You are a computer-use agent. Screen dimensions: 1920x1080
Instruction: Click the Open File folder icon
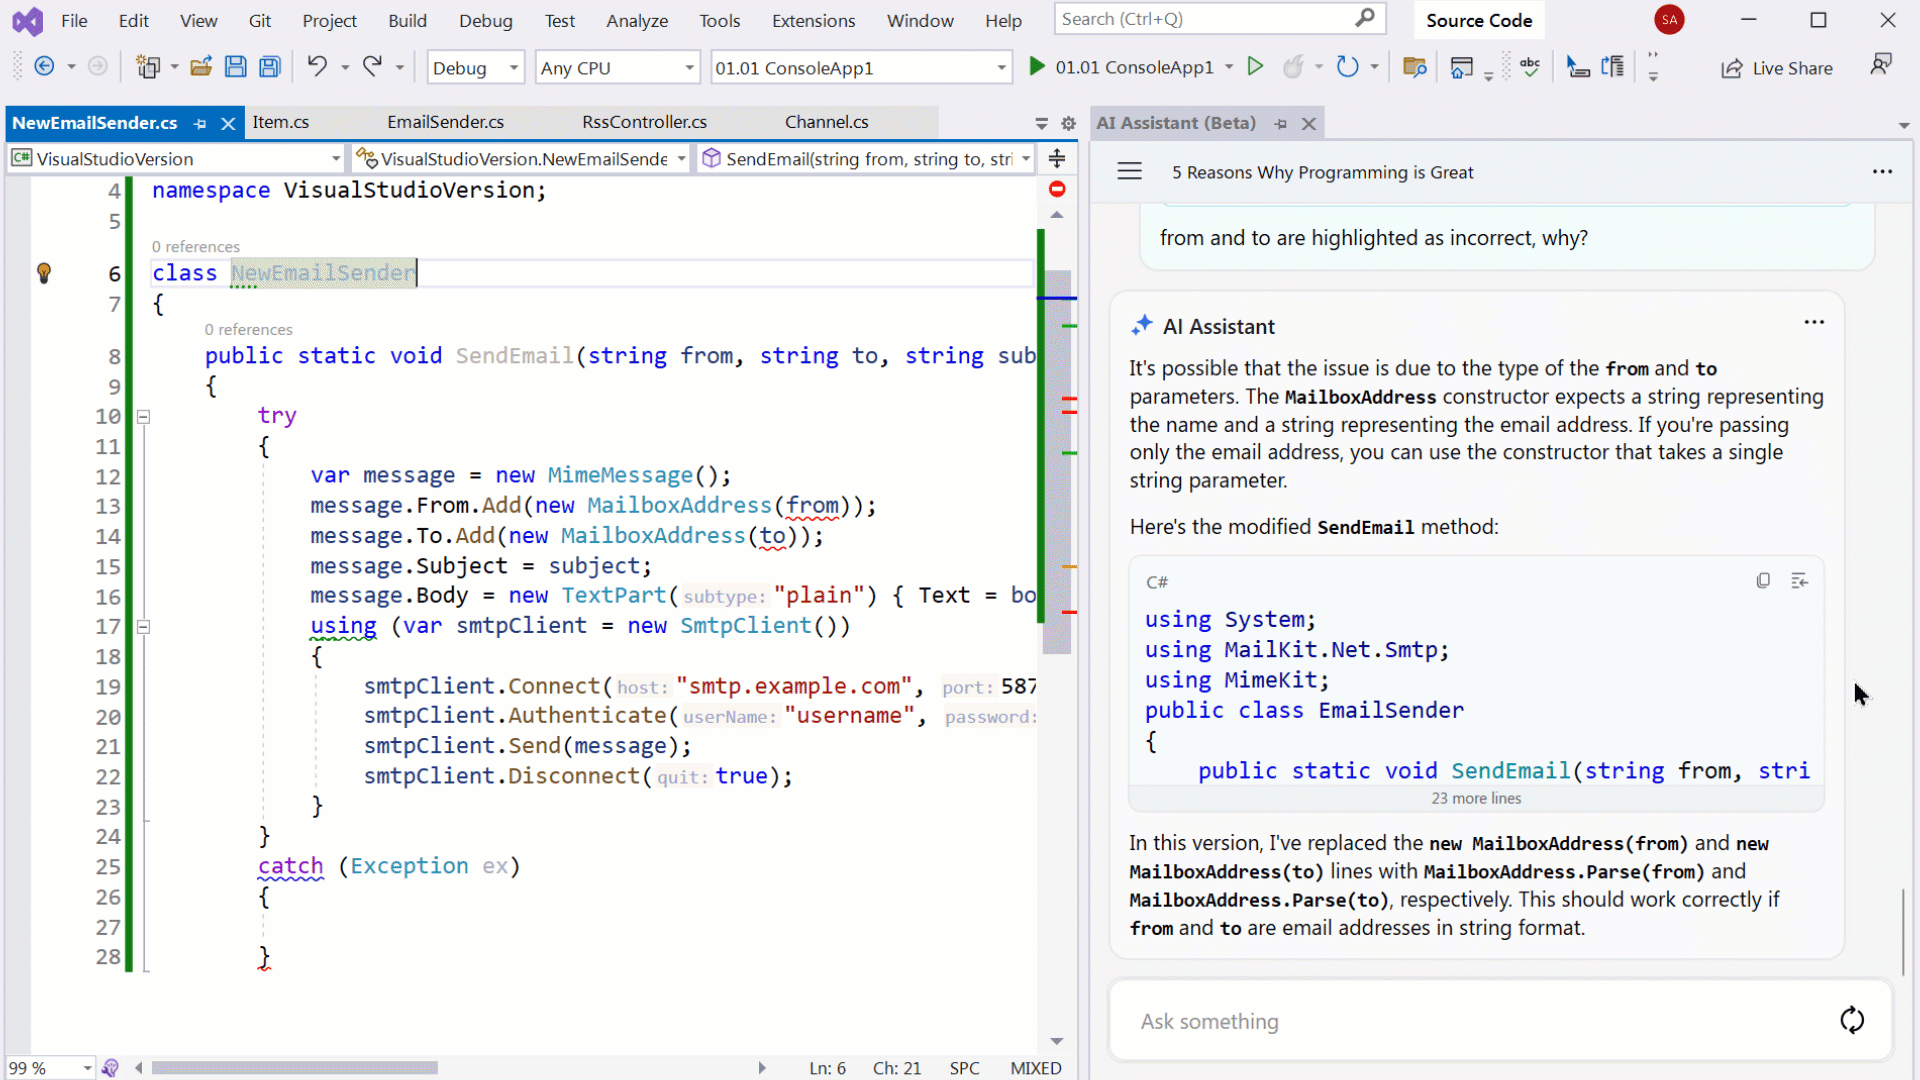point(201,67)
